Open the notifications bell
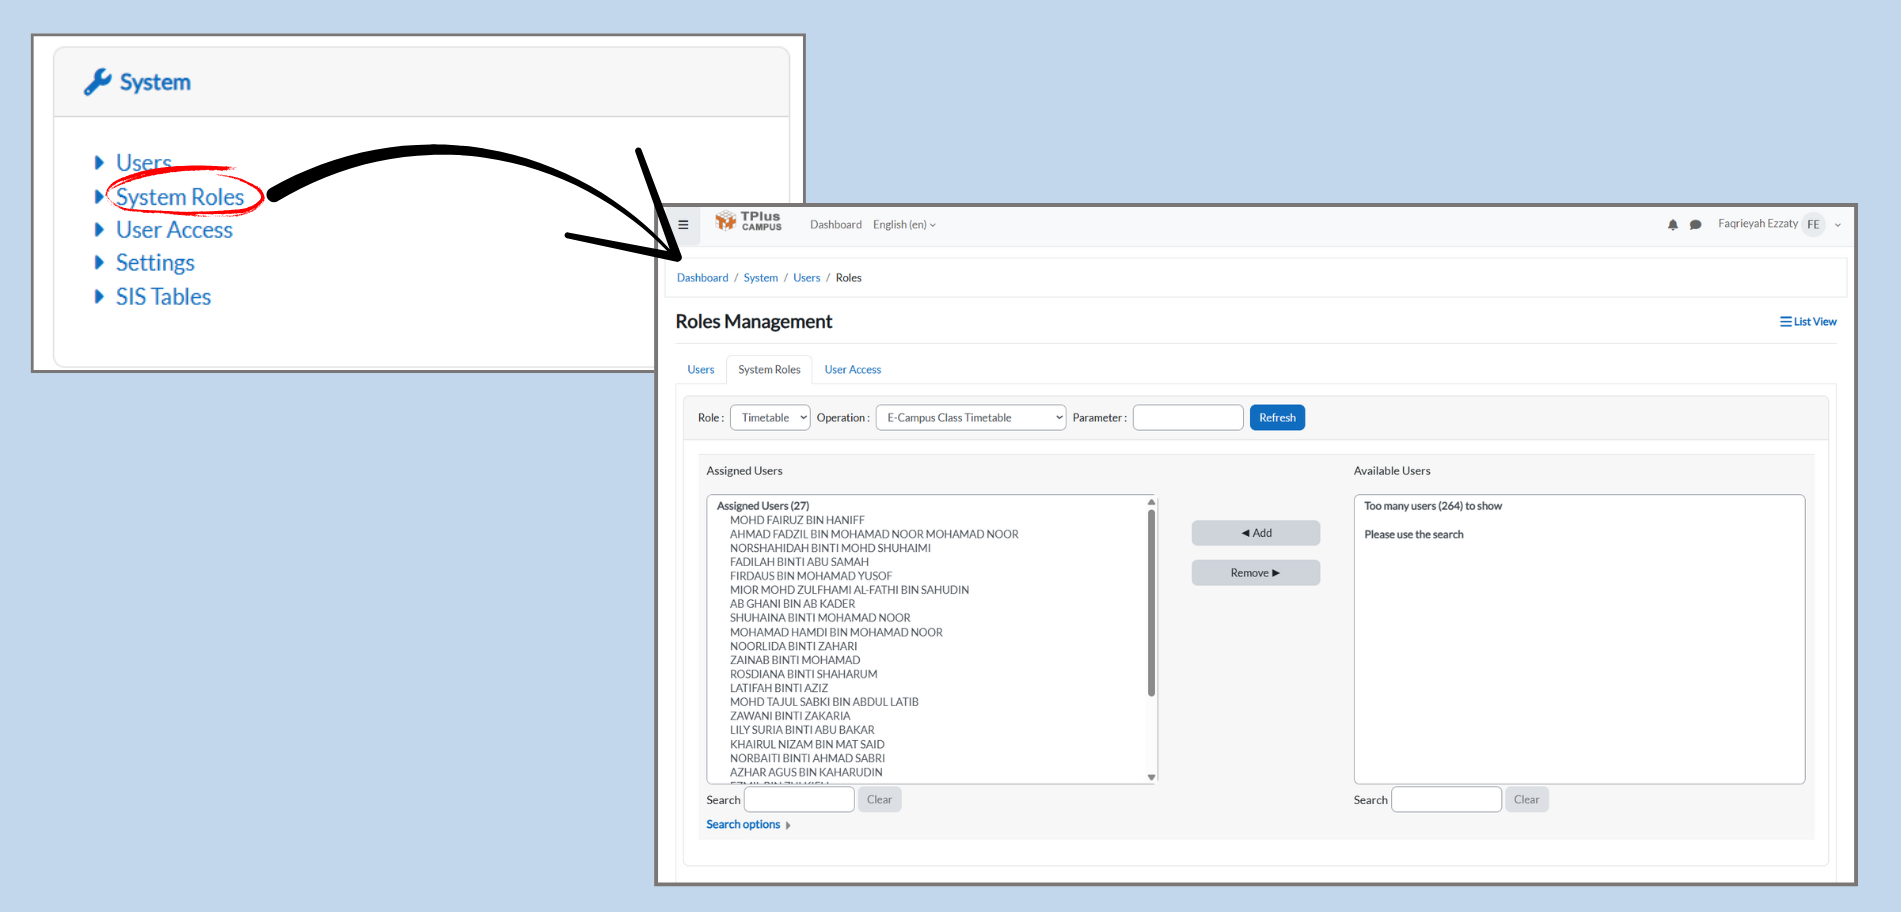Screen dimensions: 1901x912 [x=1672, y=225]
